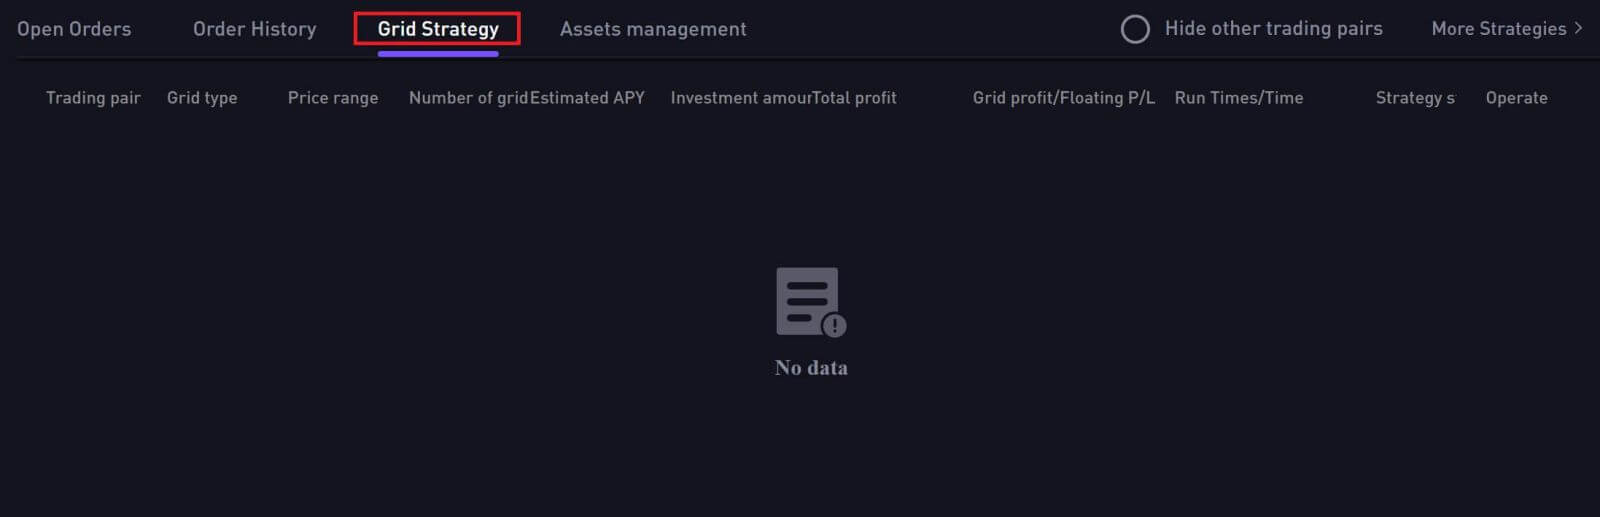Click the Hide other trading pairs label
The image size is (1600, 517).
point(1273,29)
